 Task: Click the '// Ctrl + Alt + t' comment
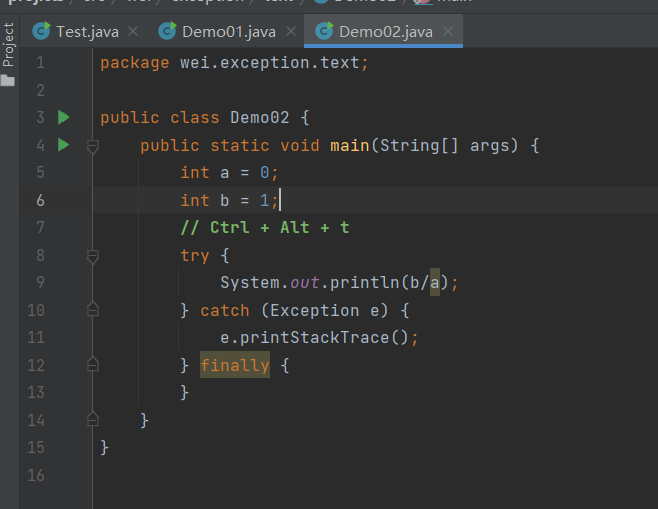(265, 228)
